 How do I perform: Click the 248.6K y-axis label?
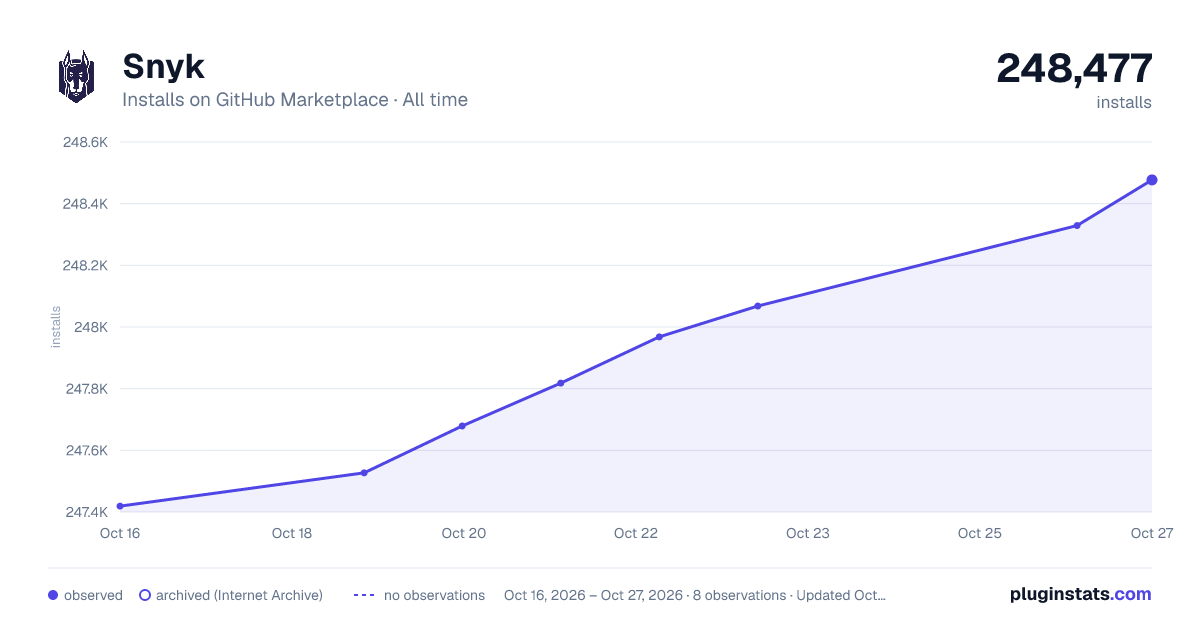[85, 143]
